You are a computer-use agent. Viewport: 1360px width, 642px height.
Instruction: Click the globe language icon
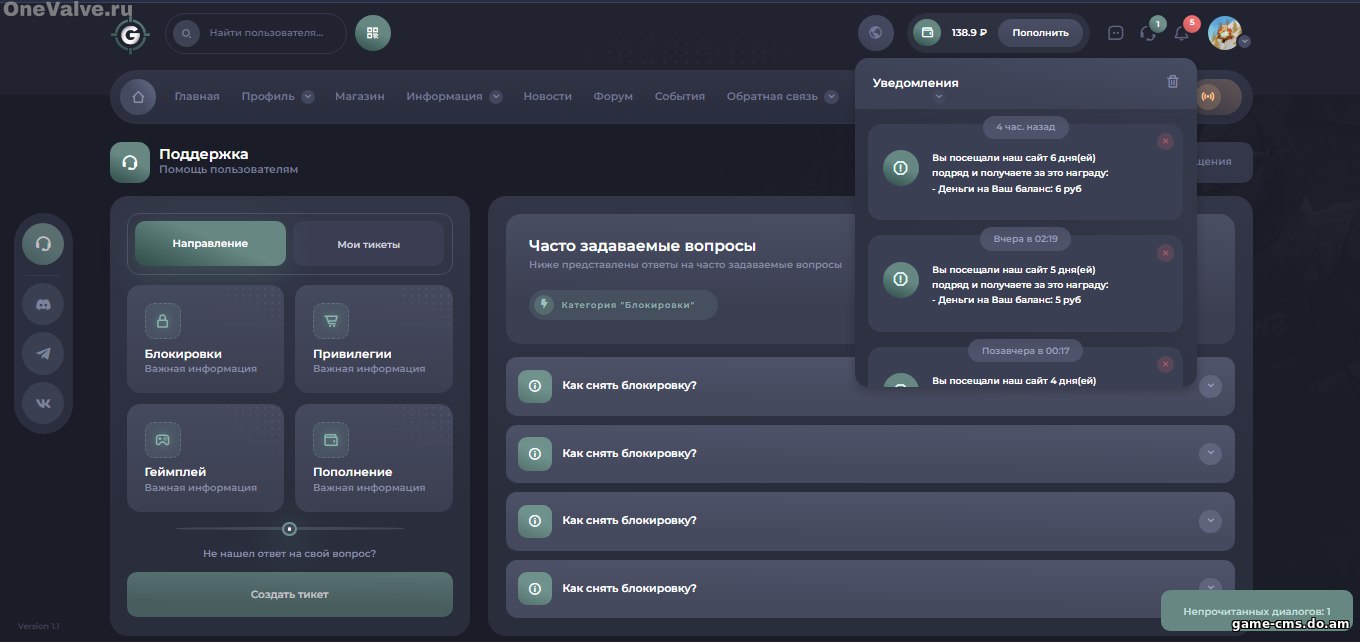[876, 33]
